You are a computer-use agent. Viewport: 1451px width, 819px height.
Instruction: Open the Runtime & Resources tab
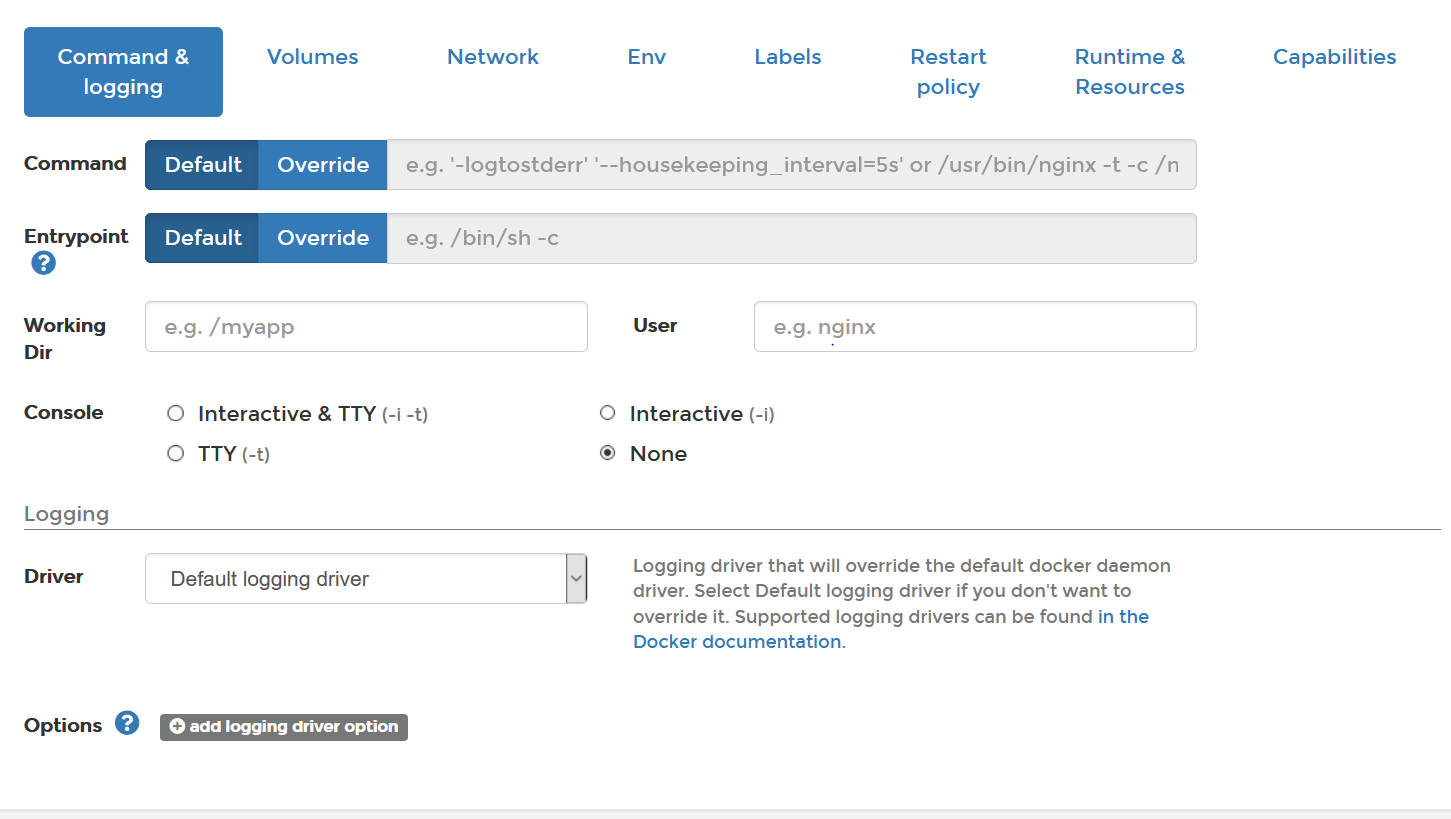pos(1129,72)
